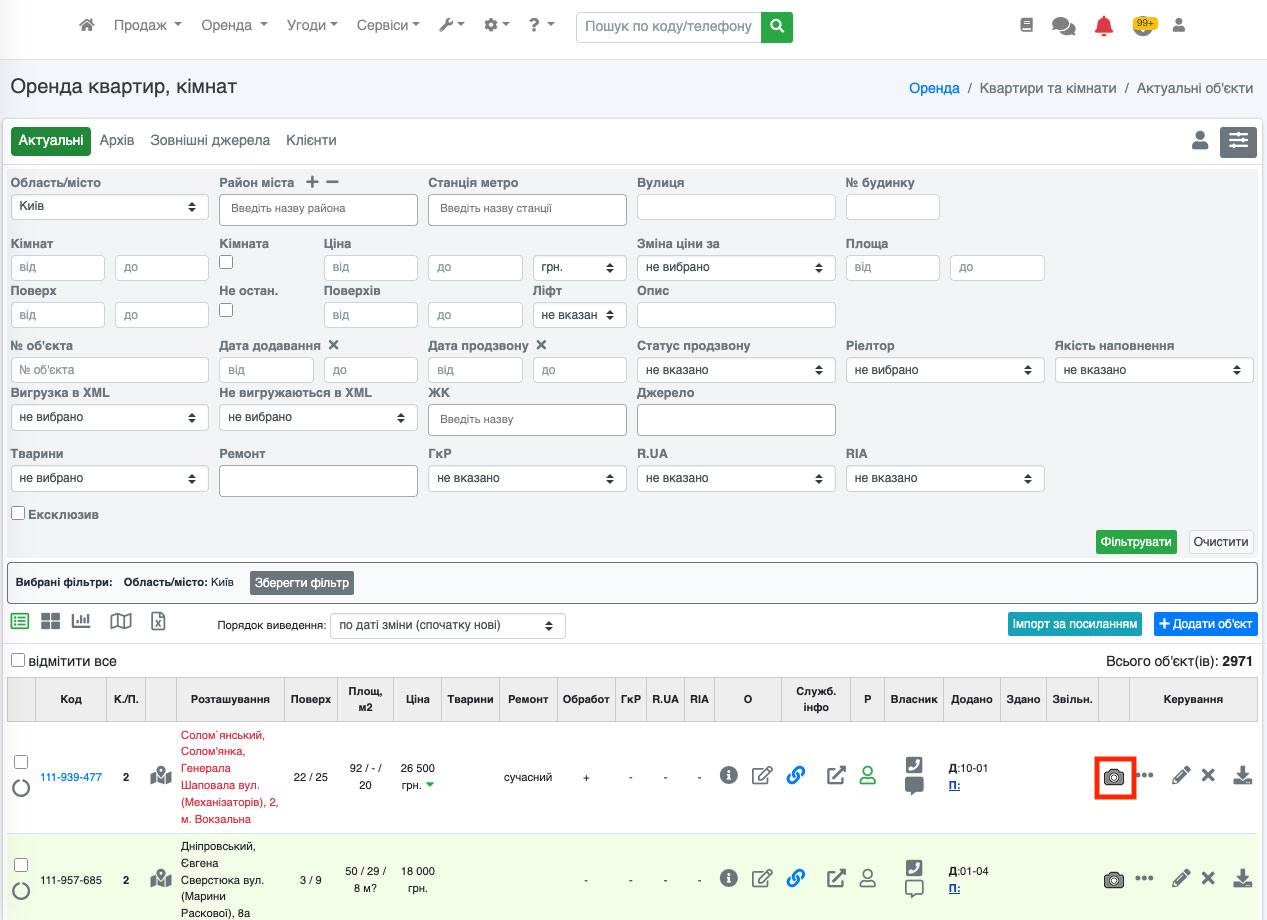Enable the 'Ексклюзив' checkbox
This screenshot has width=1267, height=920.
coord(18,513)
